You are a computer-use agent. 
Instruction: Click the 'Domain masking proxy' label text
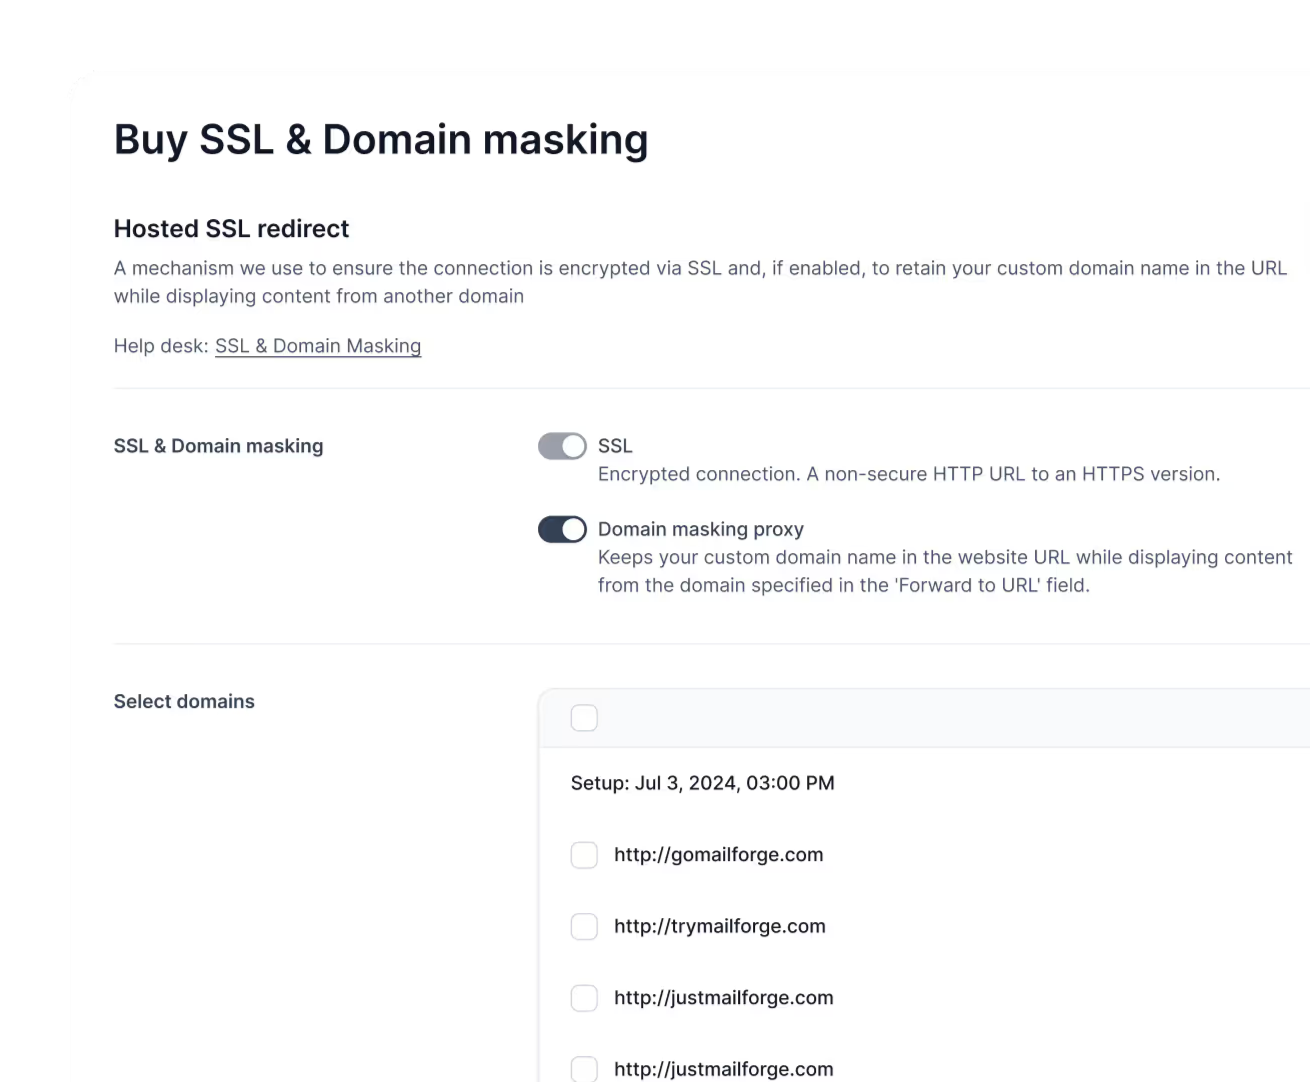coord(701,529)
